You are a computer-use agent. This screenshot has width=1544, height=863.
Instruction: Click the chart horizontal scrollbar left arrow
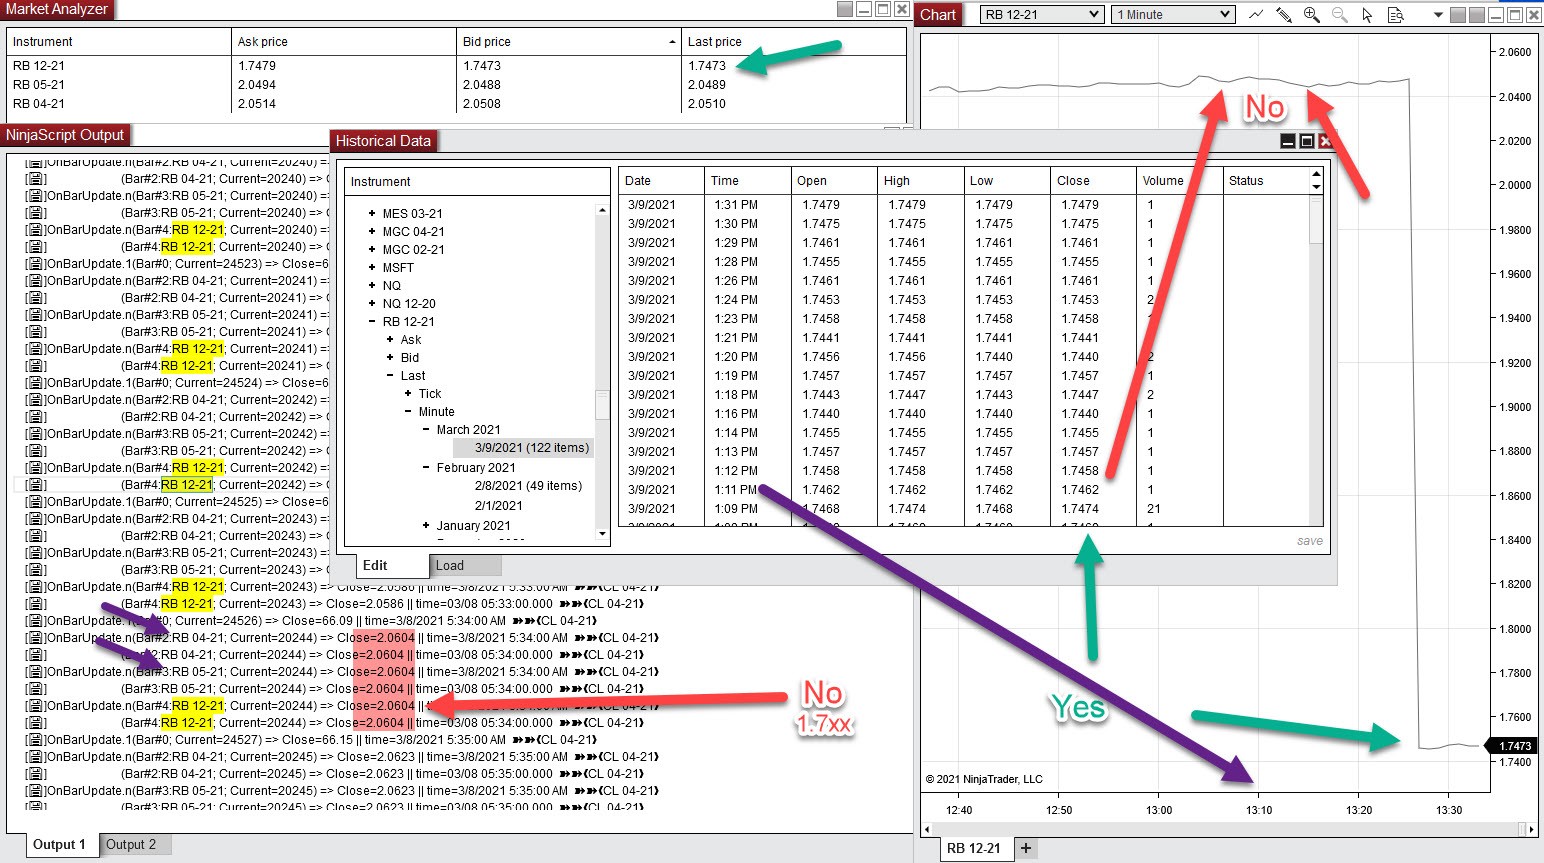click(927, 829)
